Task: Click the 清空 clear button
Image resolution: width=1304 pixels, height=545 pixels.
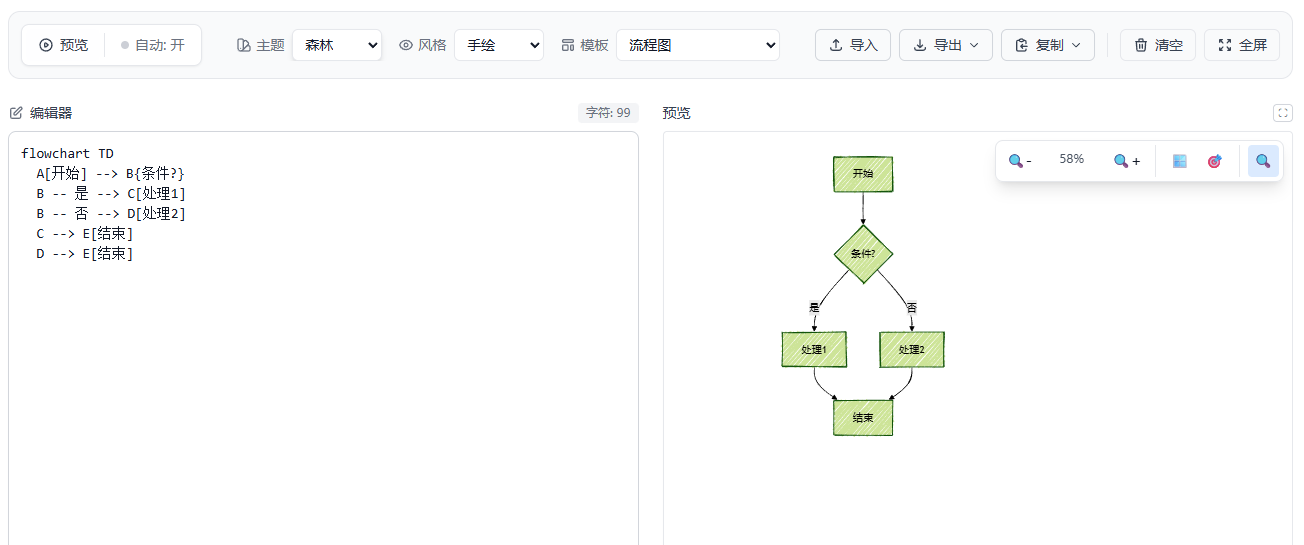Action: 1158,45
